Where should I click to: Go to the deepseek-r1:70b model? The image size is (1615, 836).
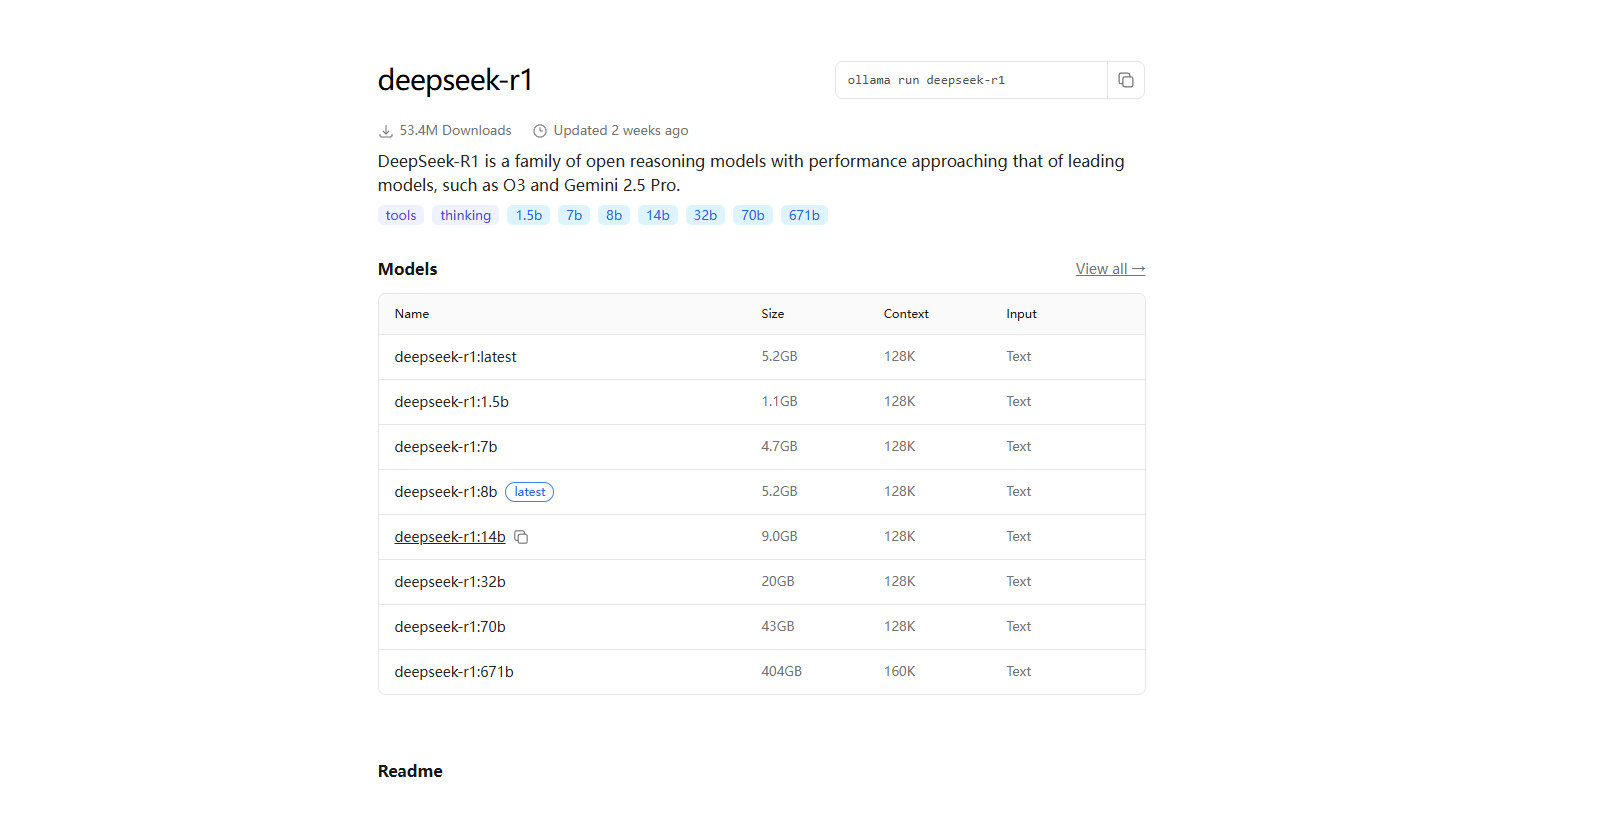click(x=450, y=627)
